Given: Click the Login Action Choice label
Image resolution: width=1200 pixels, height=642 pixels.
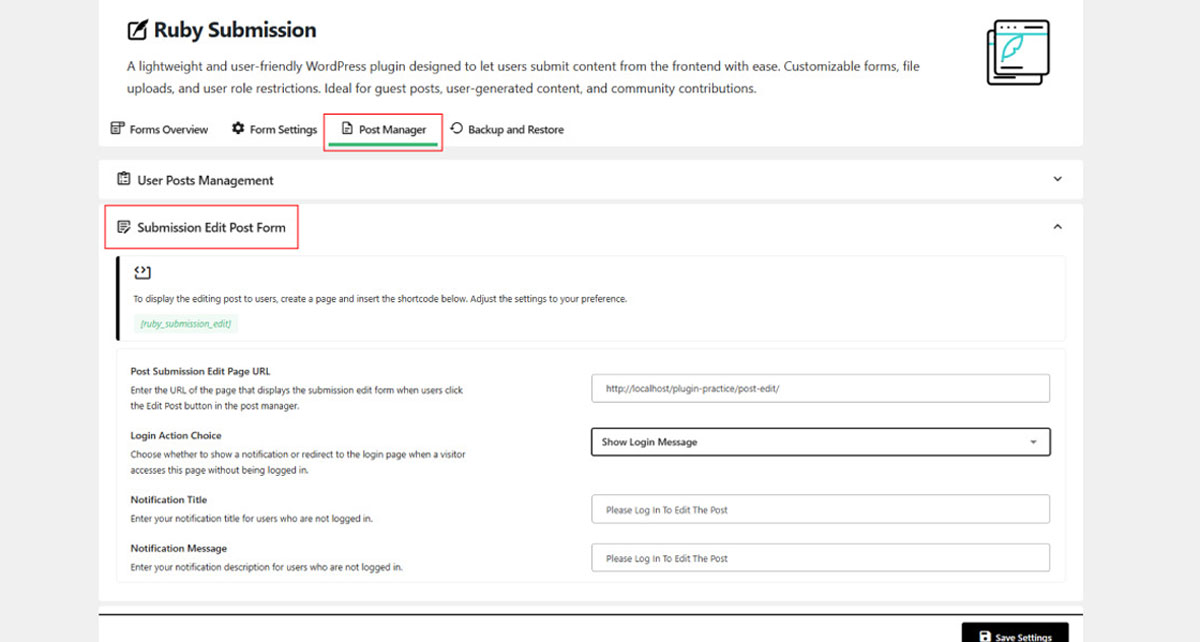Looking at the screenshot, I should pyautogui.click(x=176, y=436).
